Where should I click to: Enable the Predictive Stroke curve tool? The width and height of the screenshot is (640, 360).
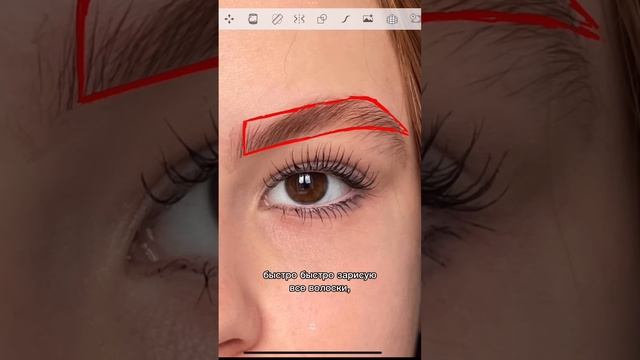345,19
